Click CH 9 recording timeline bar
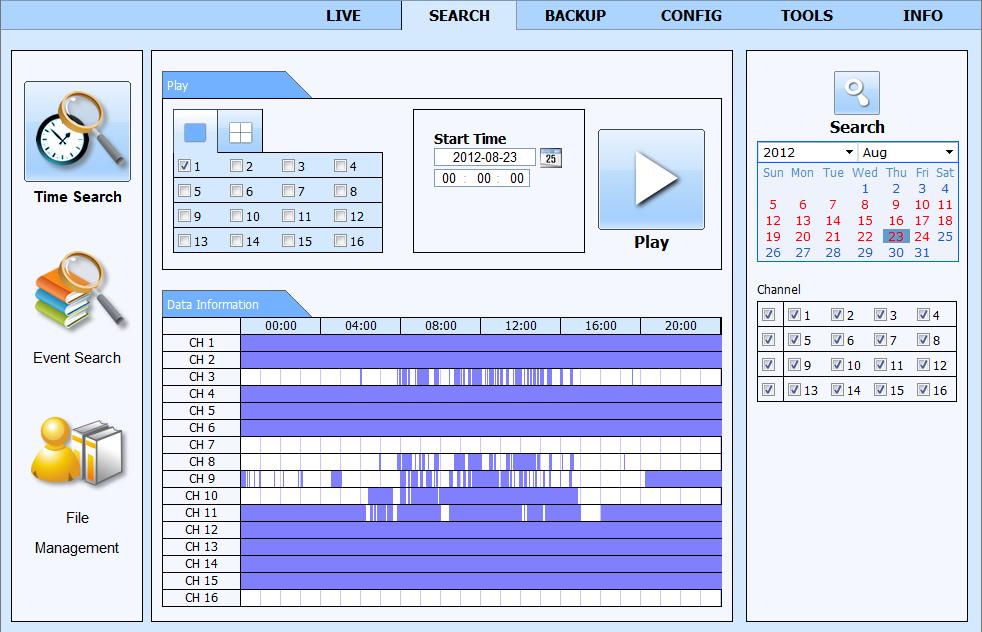Viewport: 982px width, 632px height. (x=481, y=479)
